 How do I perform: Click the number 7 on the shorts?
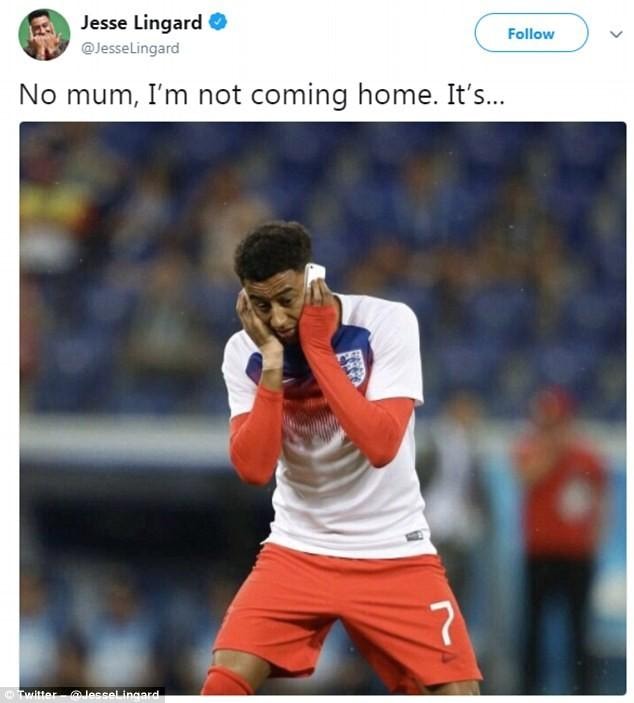(x=443, y=622)
